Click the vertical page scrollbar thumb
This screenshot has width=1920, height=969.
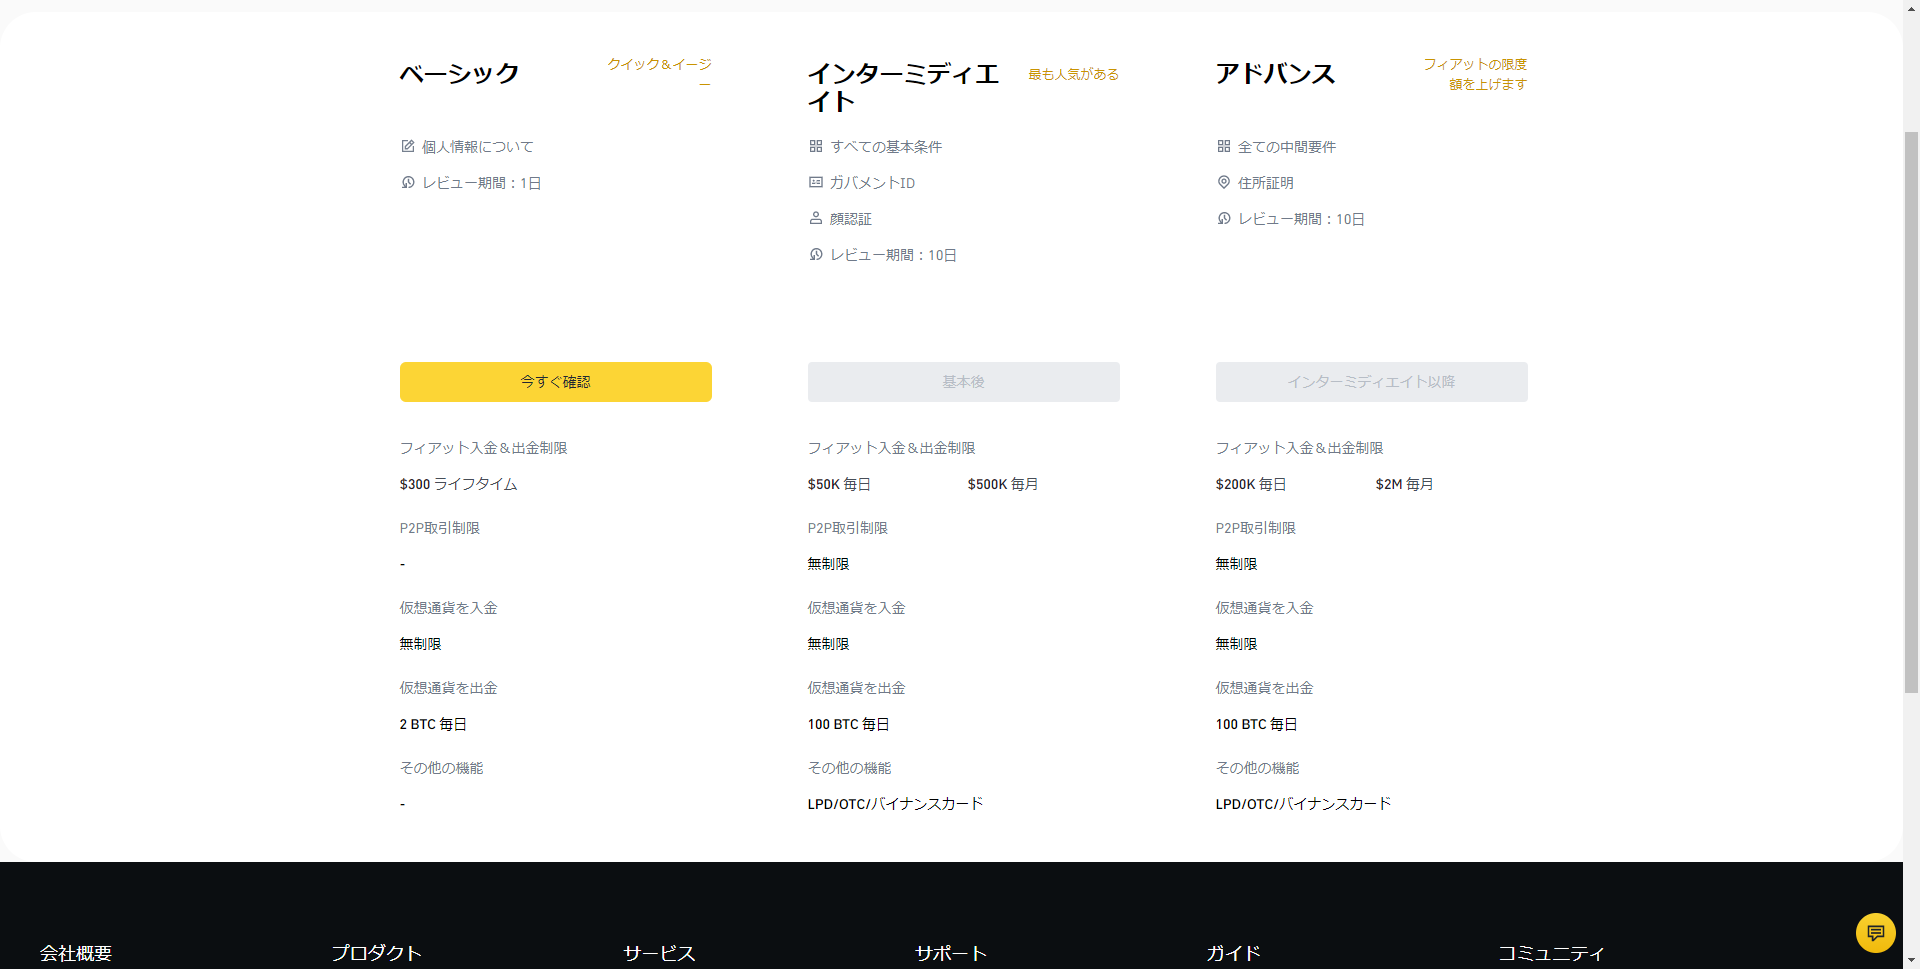click(x=1911, y=410)
